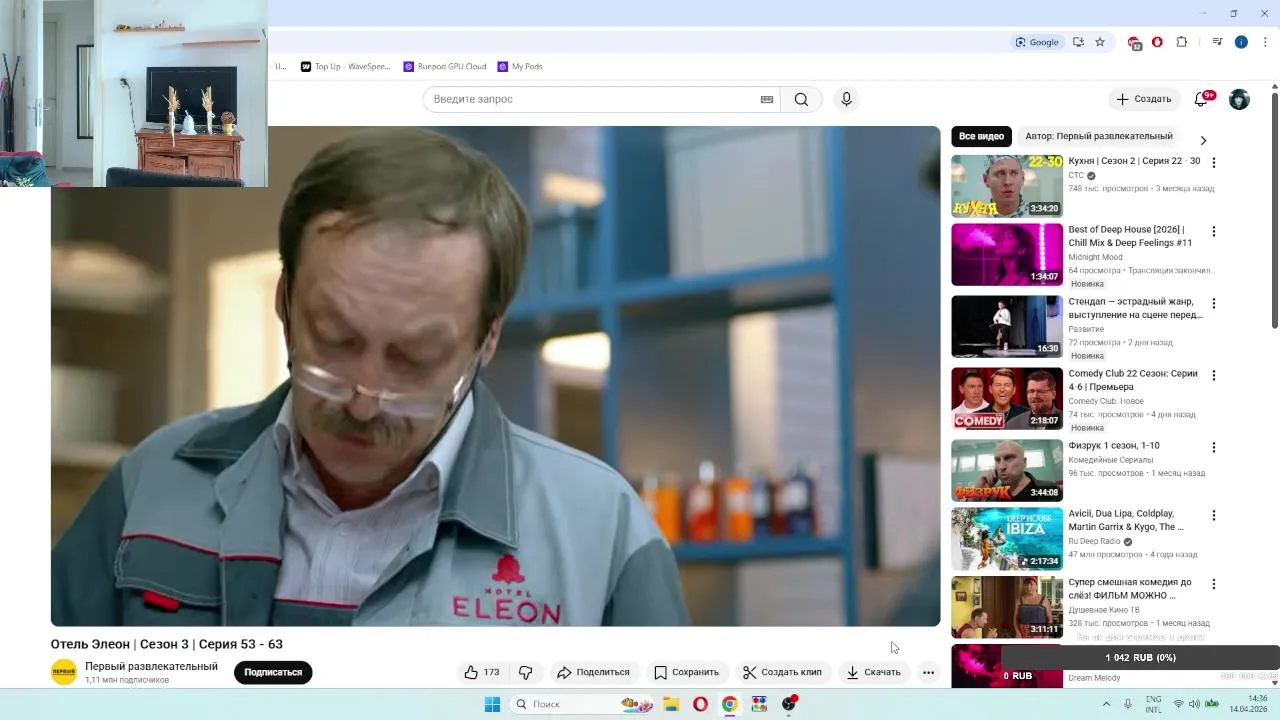Open File Explorer from the taskbar
This screenshot has width=1280, height=720.
671,704
